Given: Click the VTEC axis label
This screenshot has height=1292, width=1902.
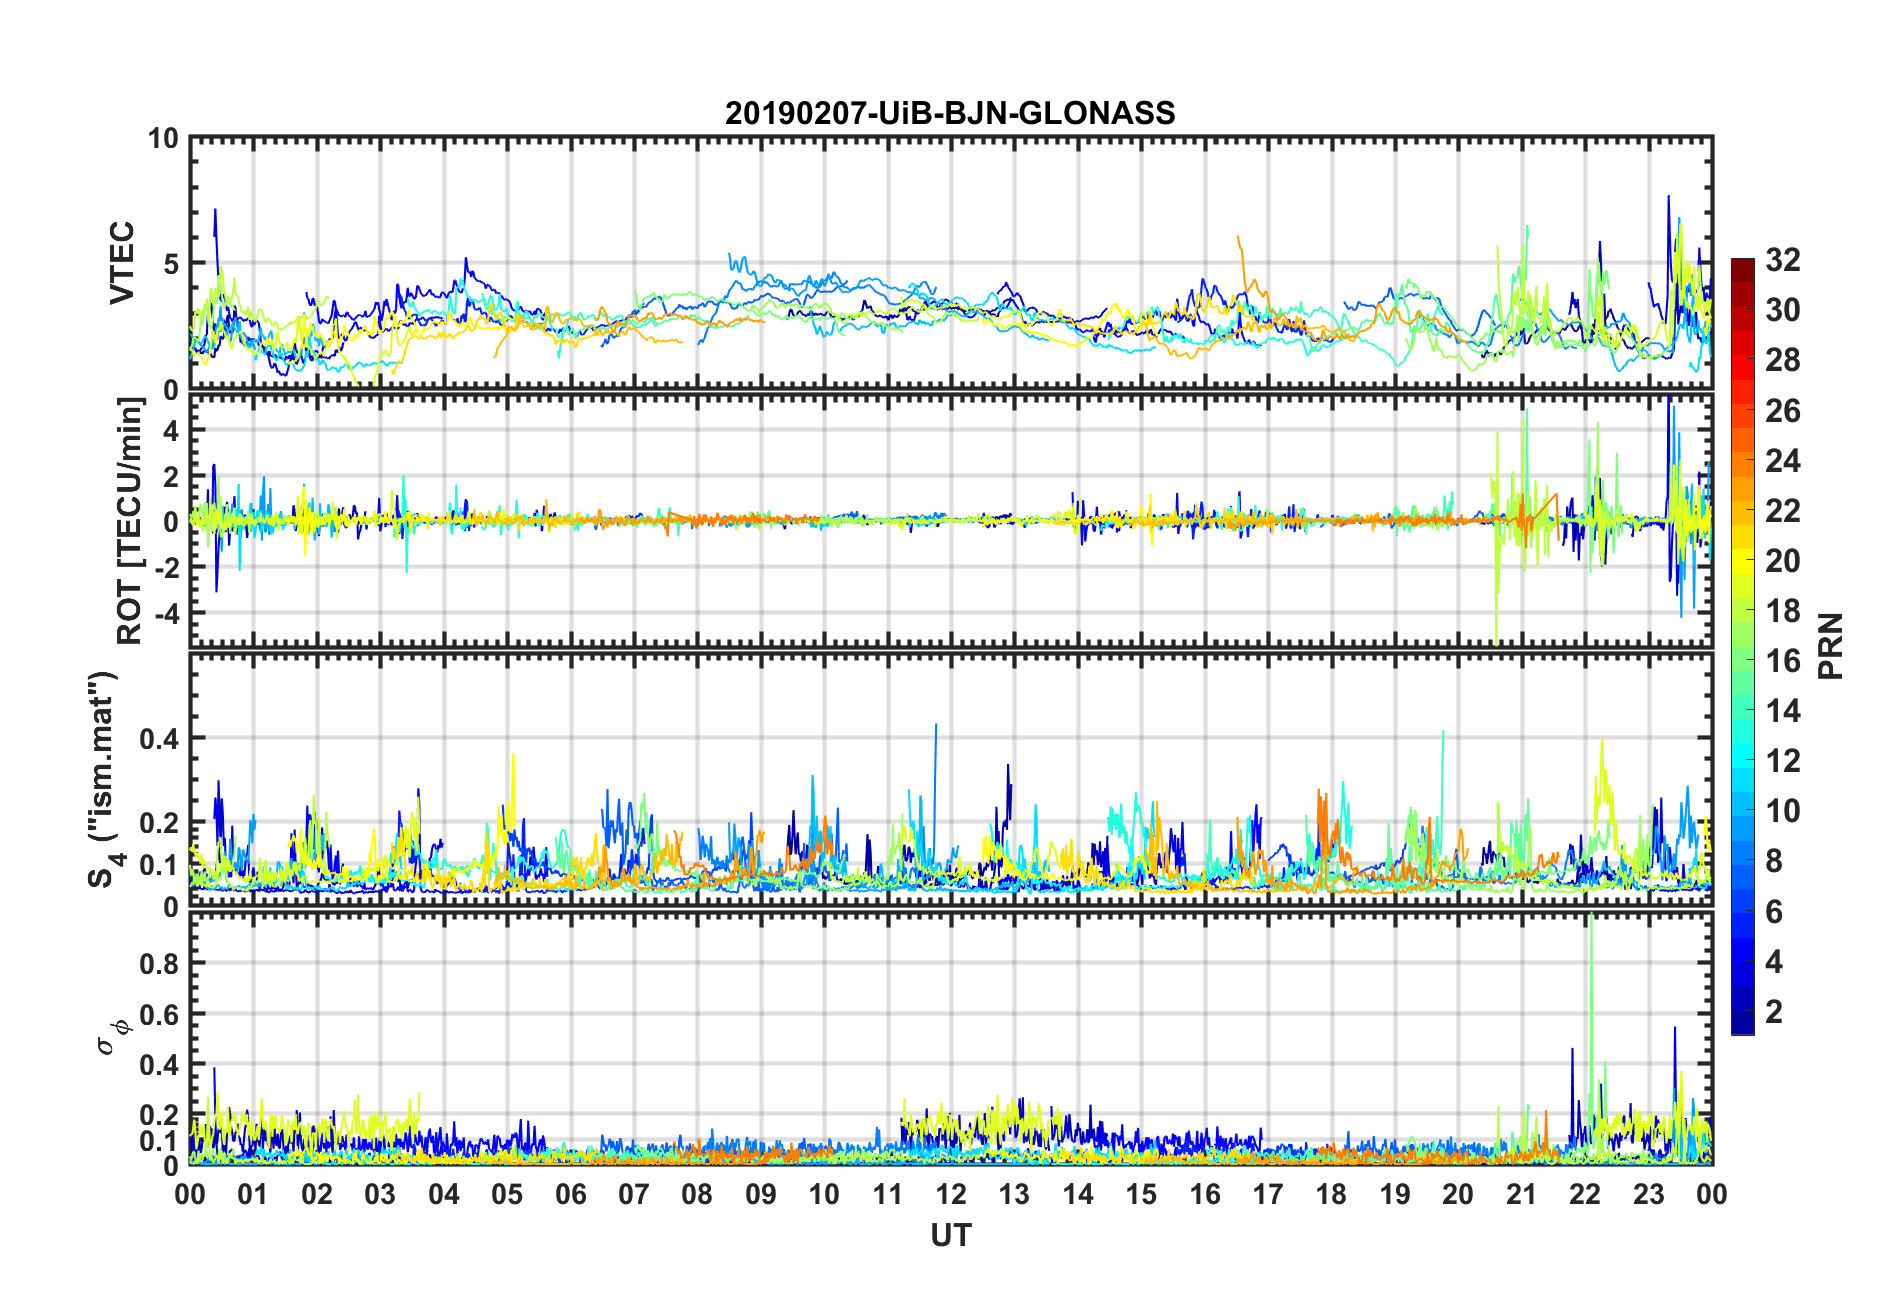Looking at the screenshot, I should pyautogui.click(x=122, y=263).
